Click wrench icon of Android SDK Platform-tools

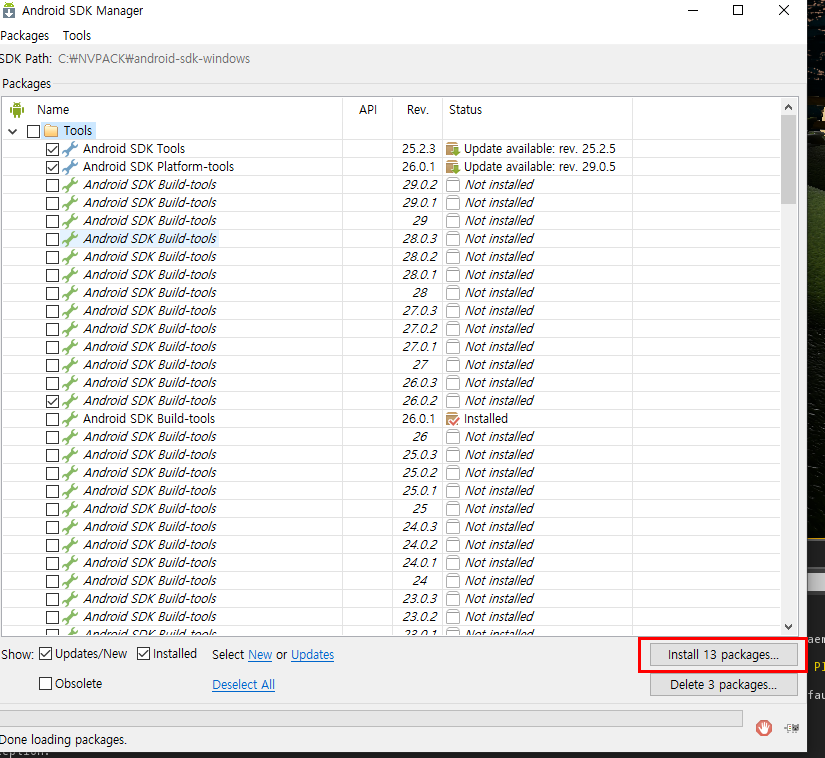[x=70, y=167]
